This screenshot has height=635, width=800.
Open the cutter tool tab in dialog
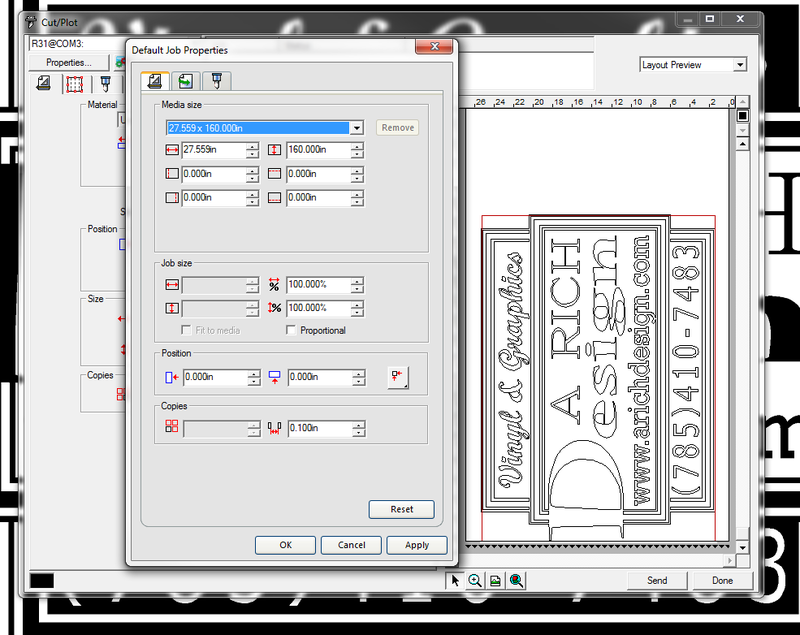click(x=216, y=81)
